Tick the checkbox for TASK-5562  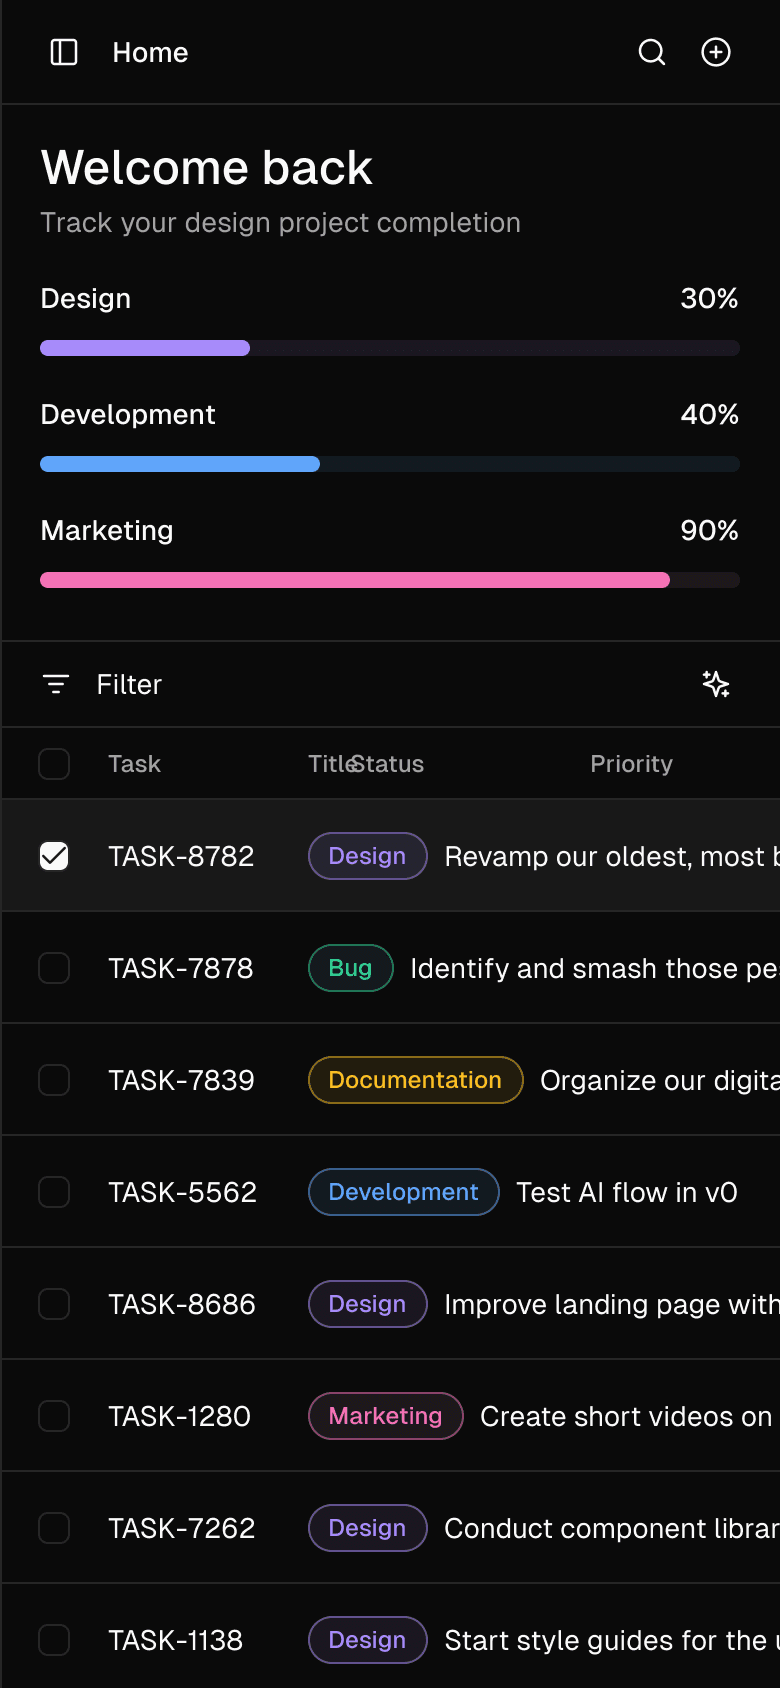(x=54, y=1192)
